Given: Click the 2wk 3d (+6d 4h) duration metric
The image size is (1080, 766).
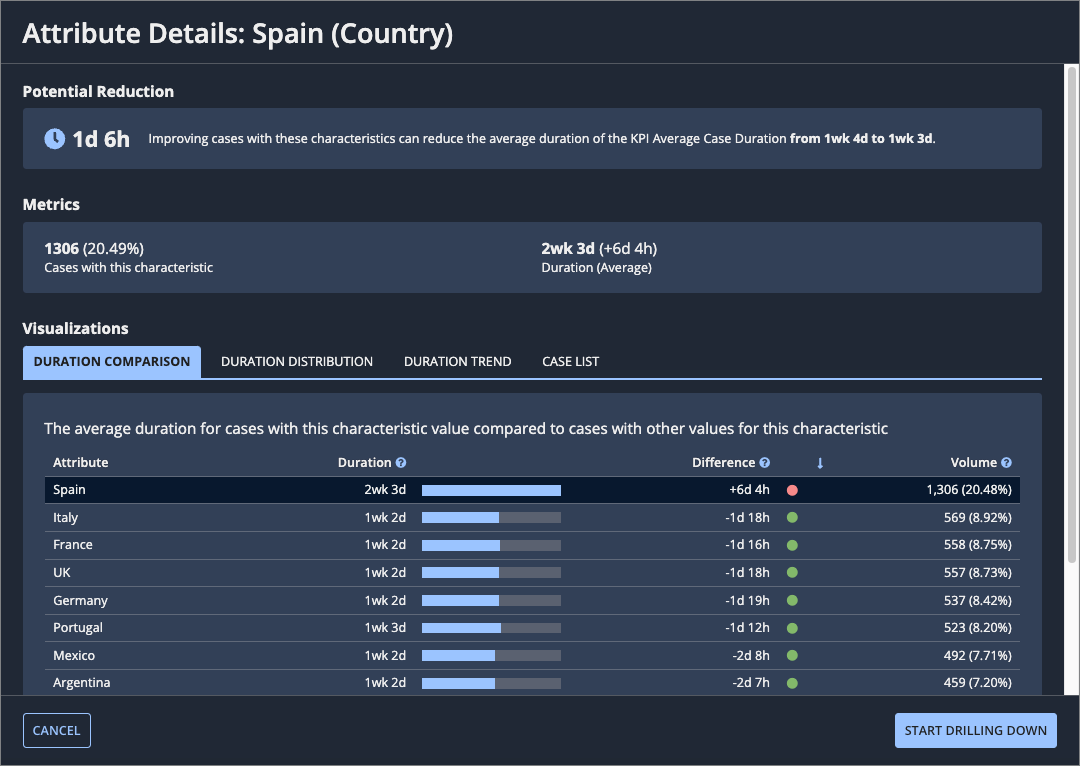Looking at the screenshot, I should [x=599, y=249].
